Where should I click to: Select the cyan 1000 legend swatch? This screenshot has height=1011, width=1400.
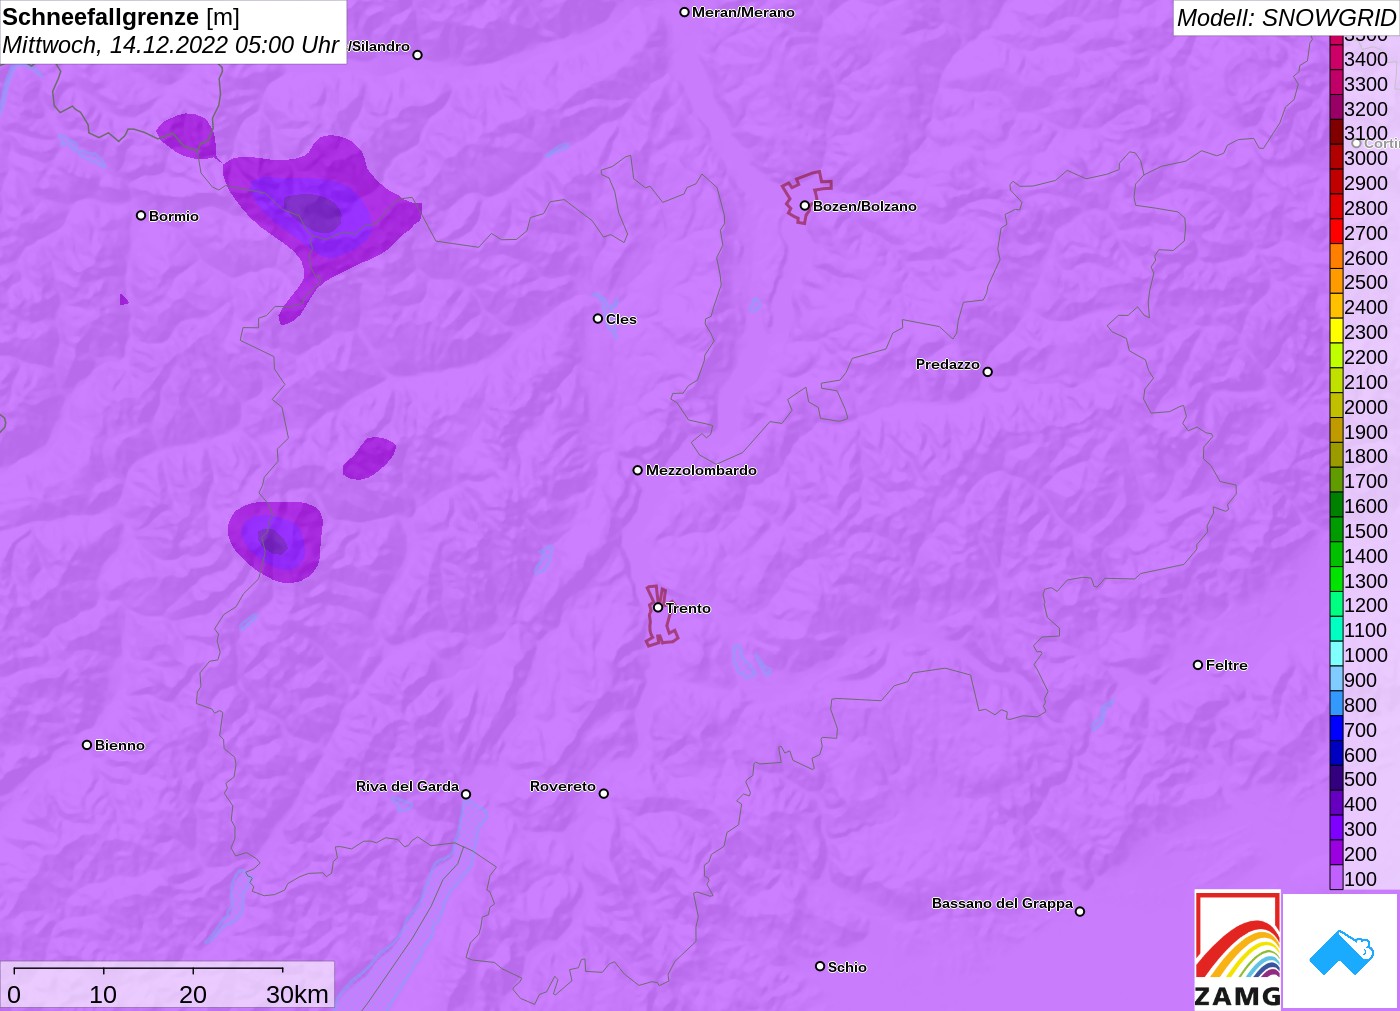(x=1336, y=654)
